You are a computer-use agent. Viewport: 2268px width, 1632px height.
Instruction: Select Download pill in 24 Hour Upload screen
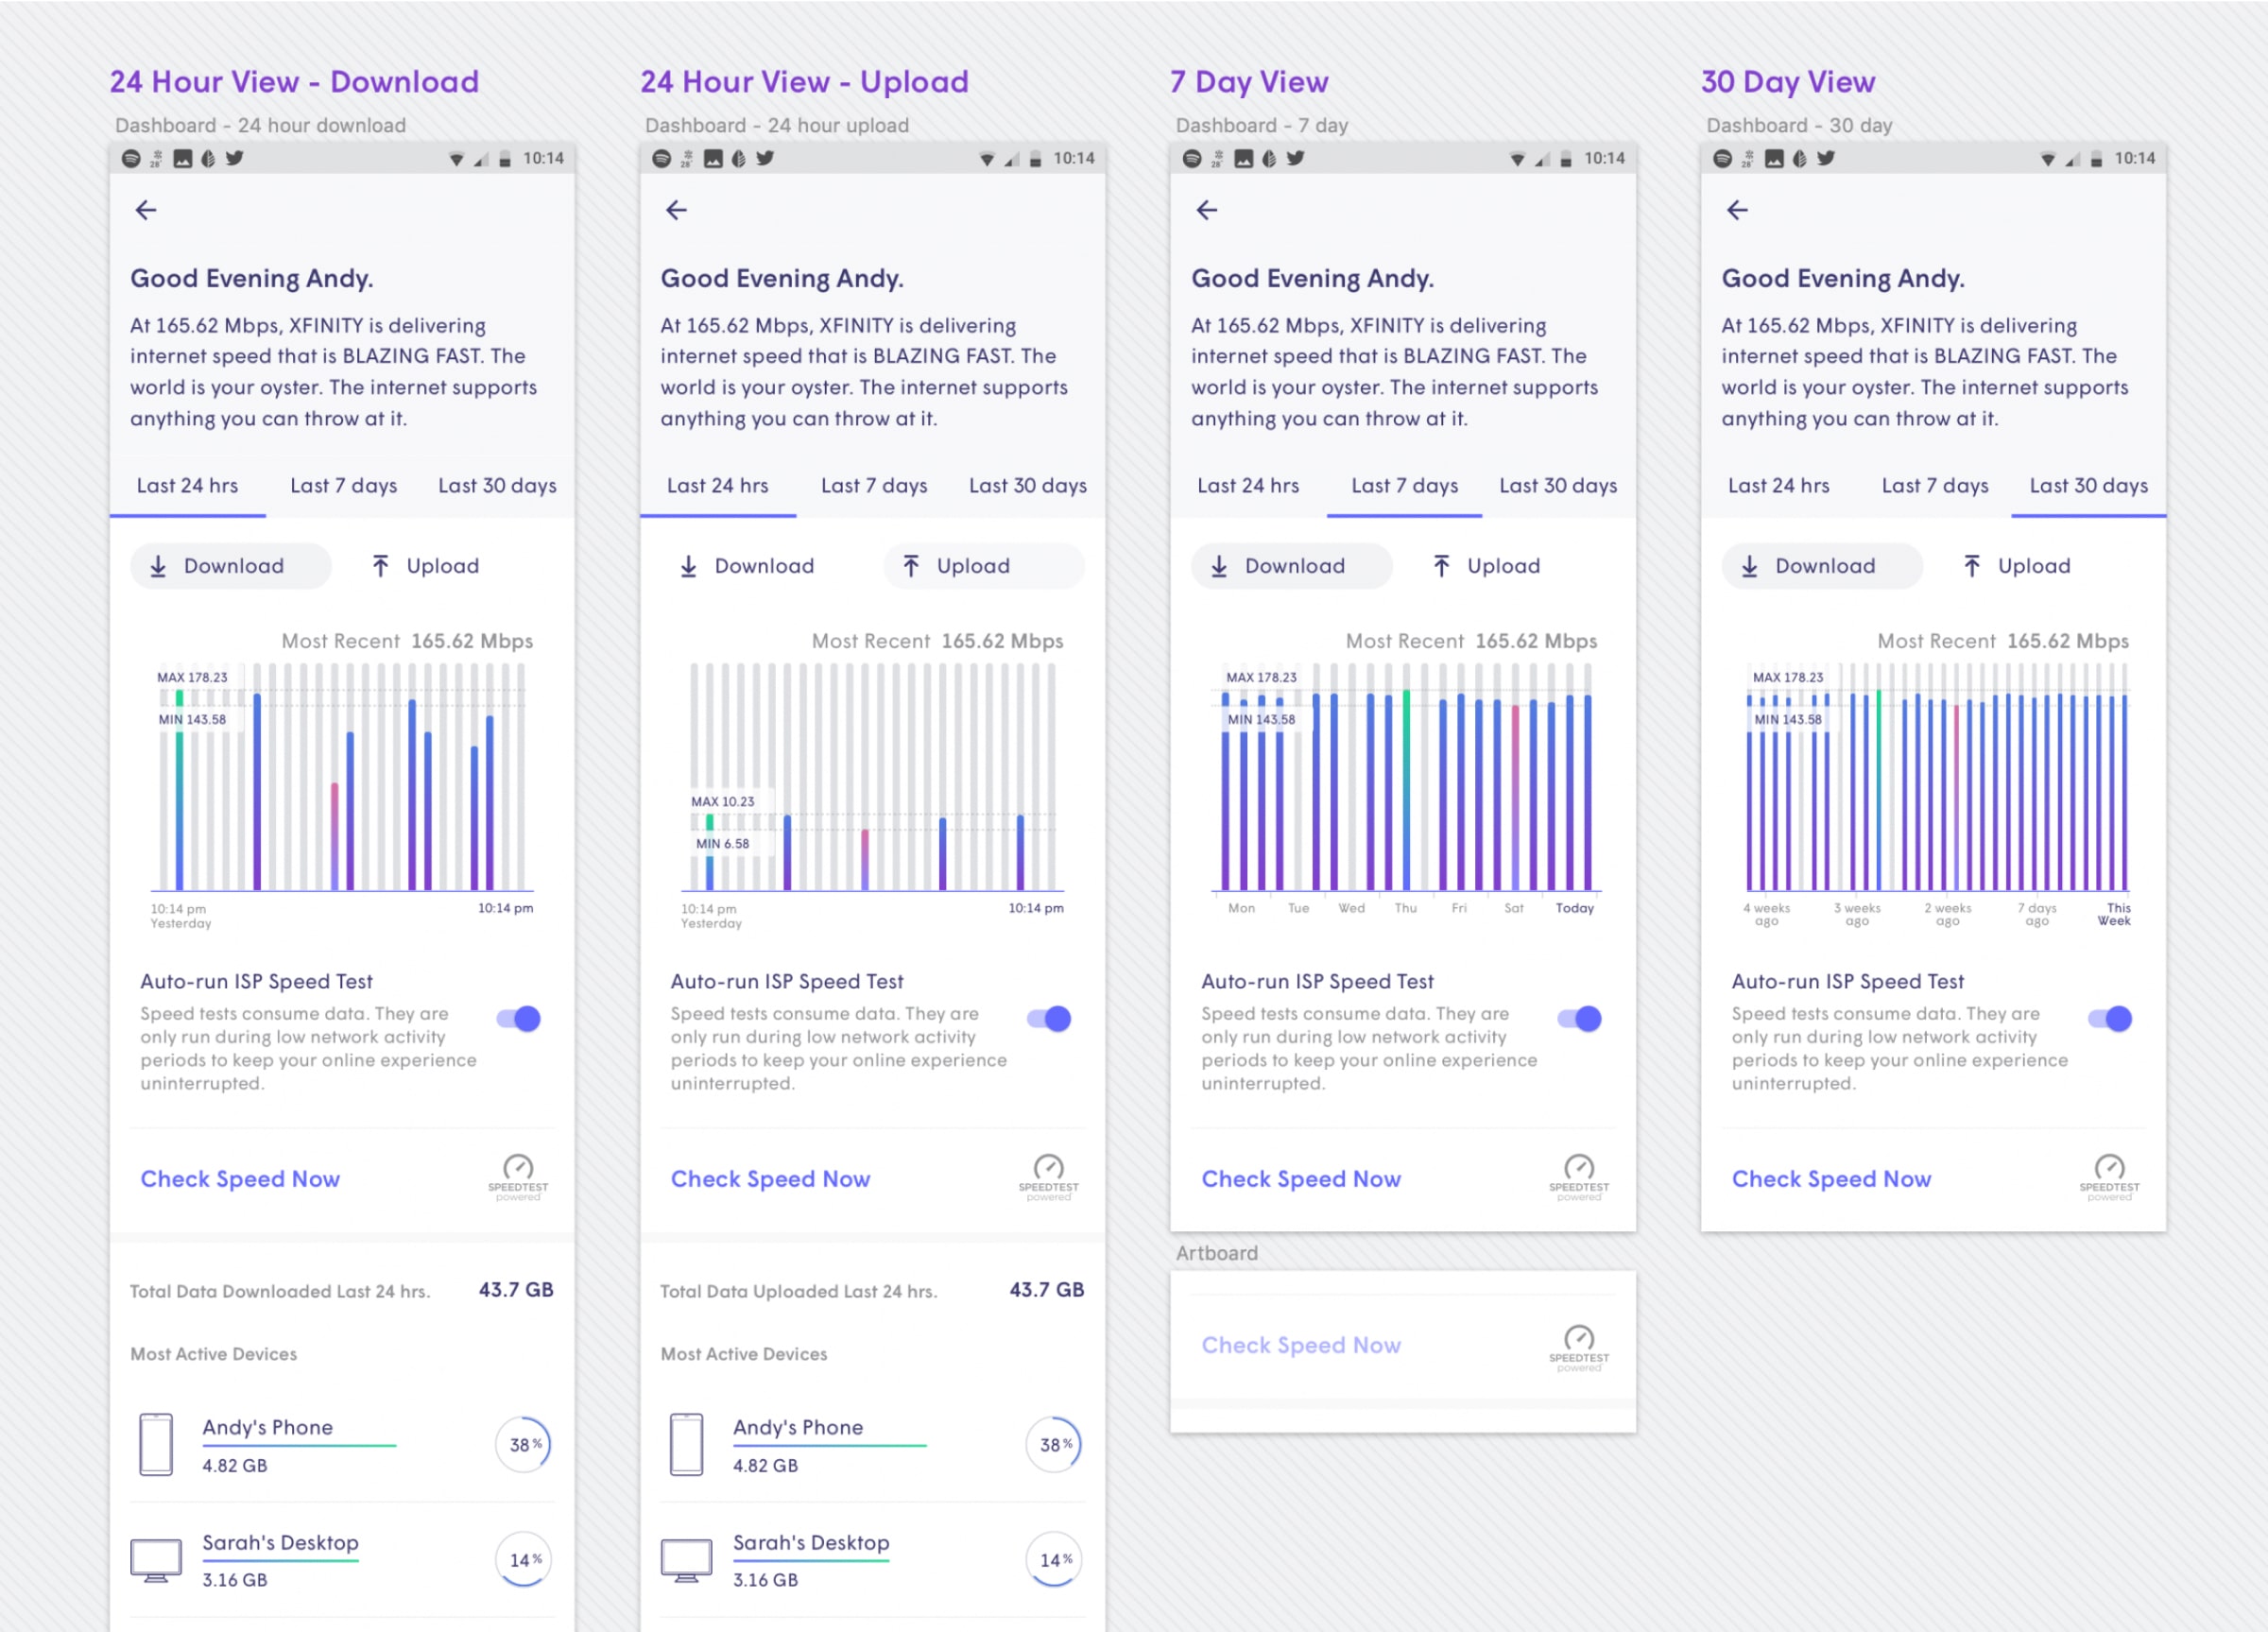coord(748,566)
